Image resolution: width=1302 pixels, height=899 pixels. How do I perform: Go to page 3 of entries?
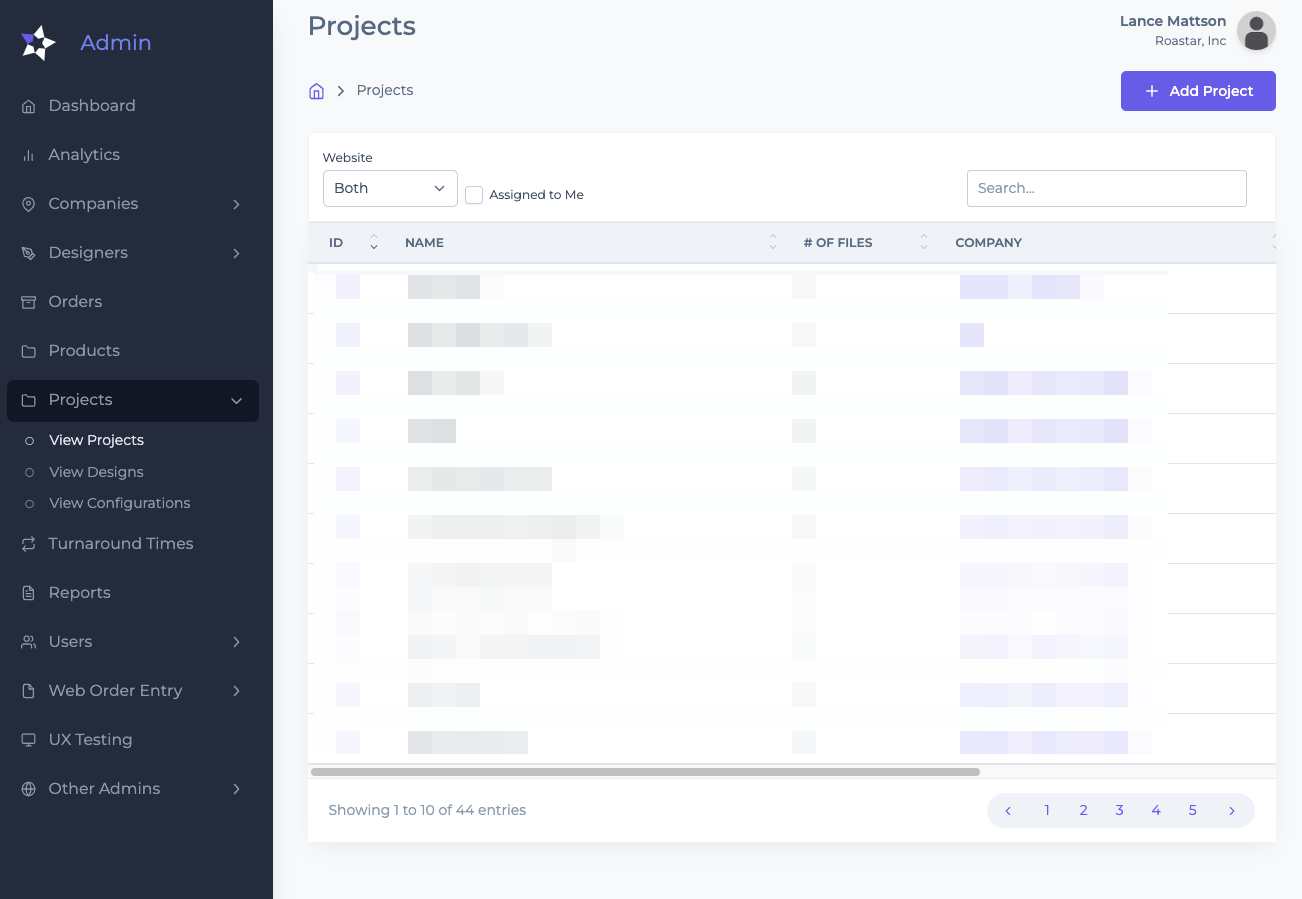[1120, 810]
